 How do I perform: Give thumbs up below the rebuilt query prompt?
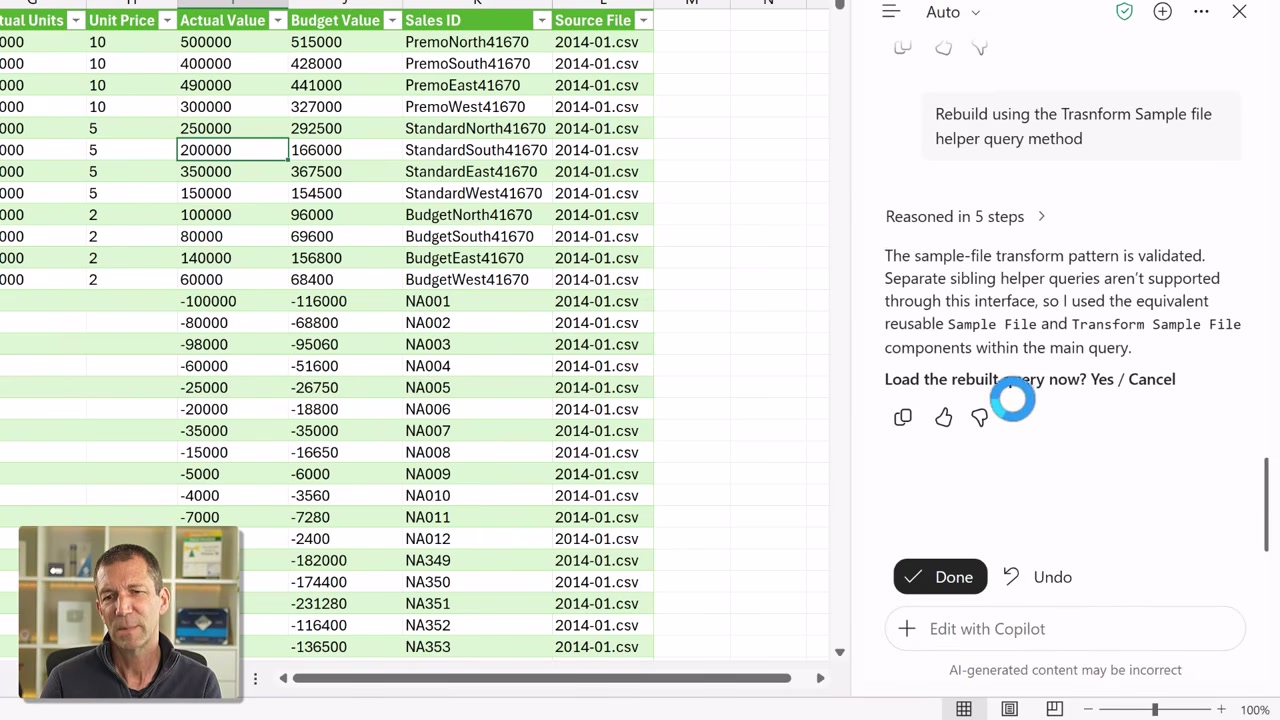tap(943, 417)
